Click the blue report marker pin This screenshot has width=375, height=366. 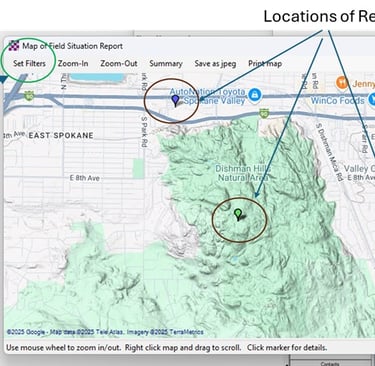point(175,101)
